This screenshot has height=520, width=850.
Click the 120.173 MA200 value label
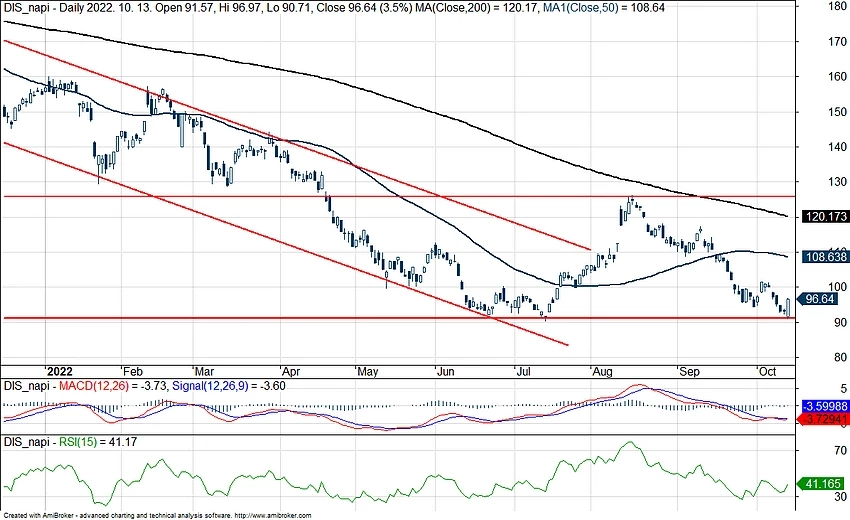826,217
